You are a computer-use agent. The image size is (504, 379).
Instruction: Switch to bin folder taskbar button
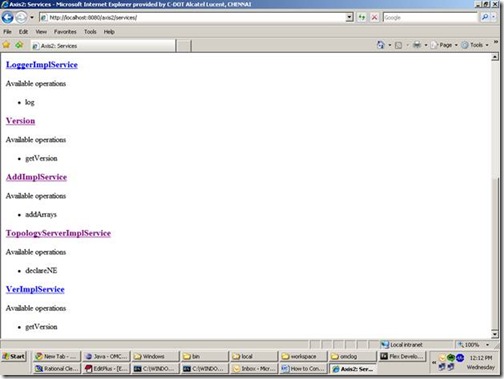205,356
